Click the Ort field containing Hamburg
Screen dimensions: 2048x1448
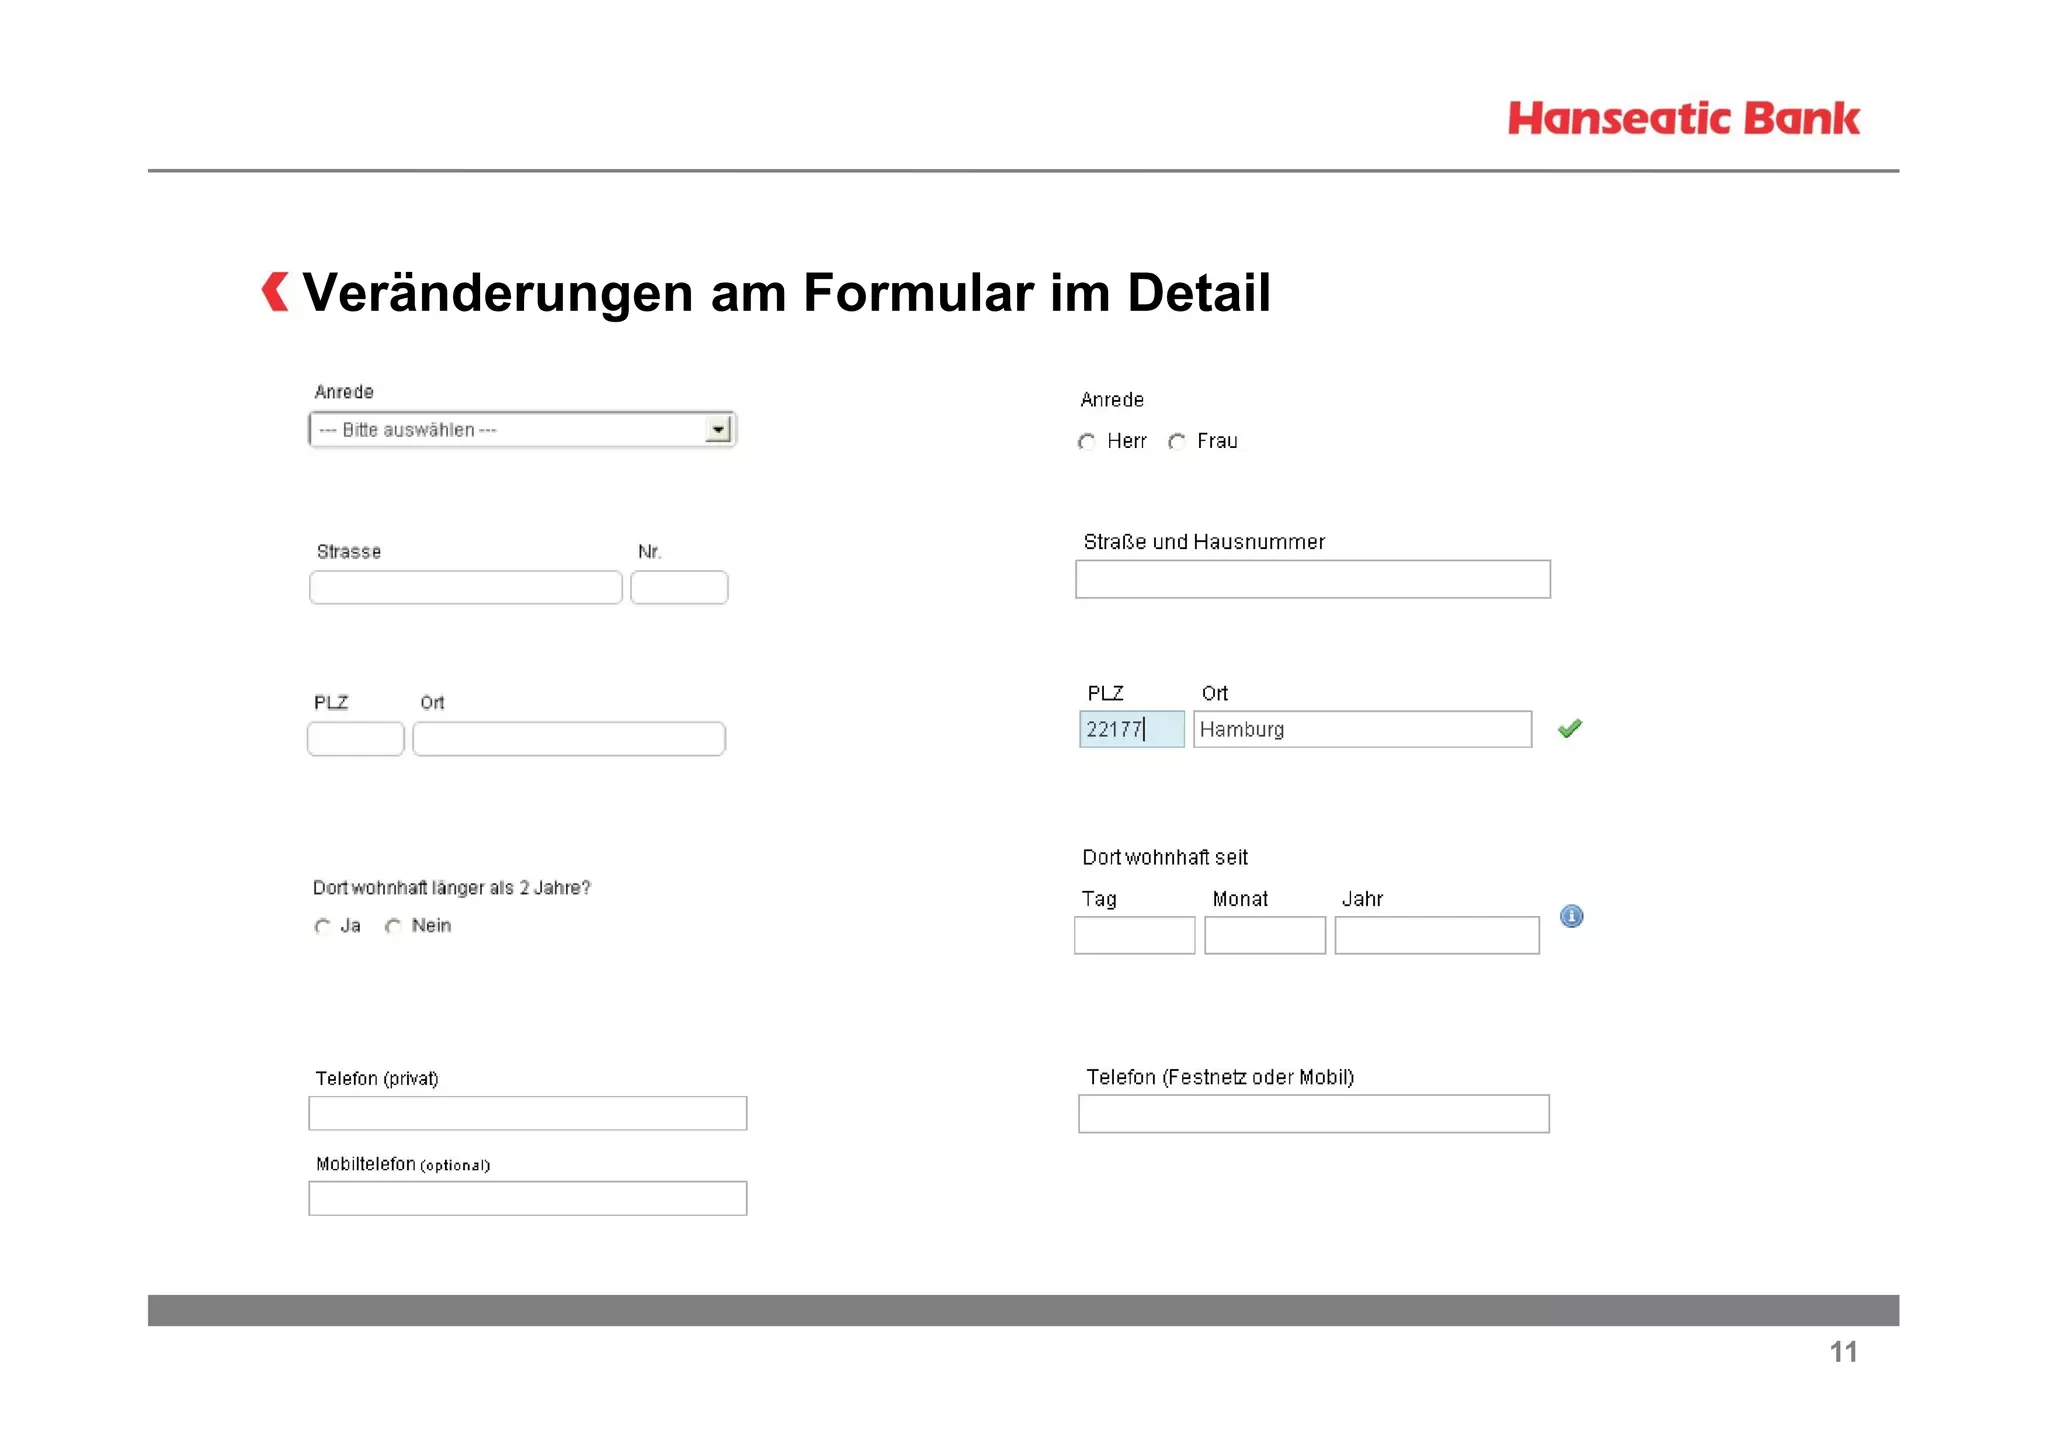[1362, 729]
